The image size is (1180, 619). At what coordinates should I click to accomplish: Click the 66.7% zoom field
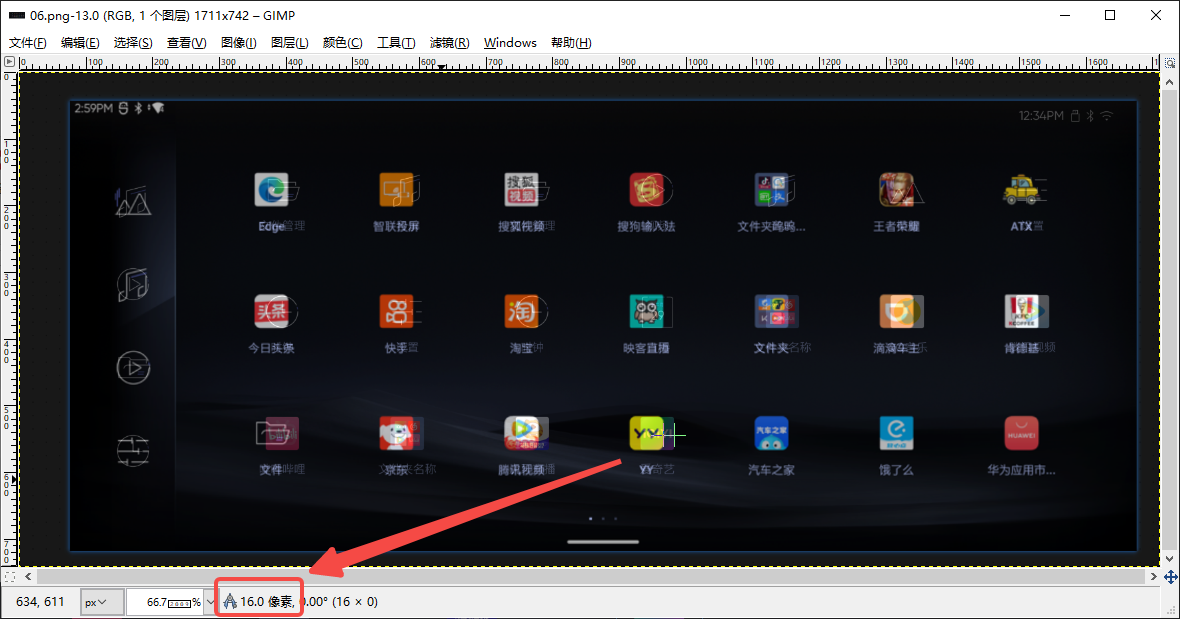click(x=165, y=602)
